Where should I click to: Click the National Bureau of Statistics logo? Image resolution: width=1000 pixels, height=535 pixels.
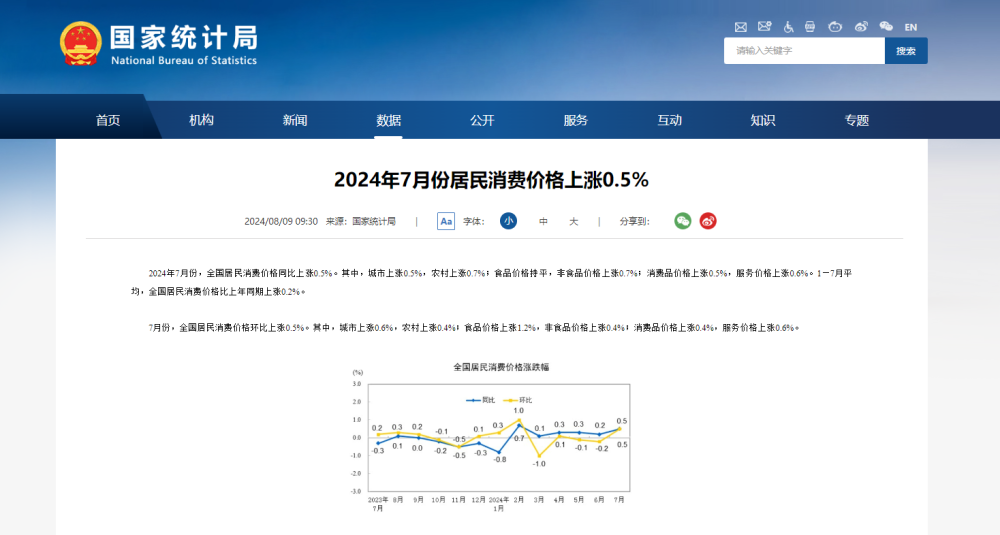point(158,44)
